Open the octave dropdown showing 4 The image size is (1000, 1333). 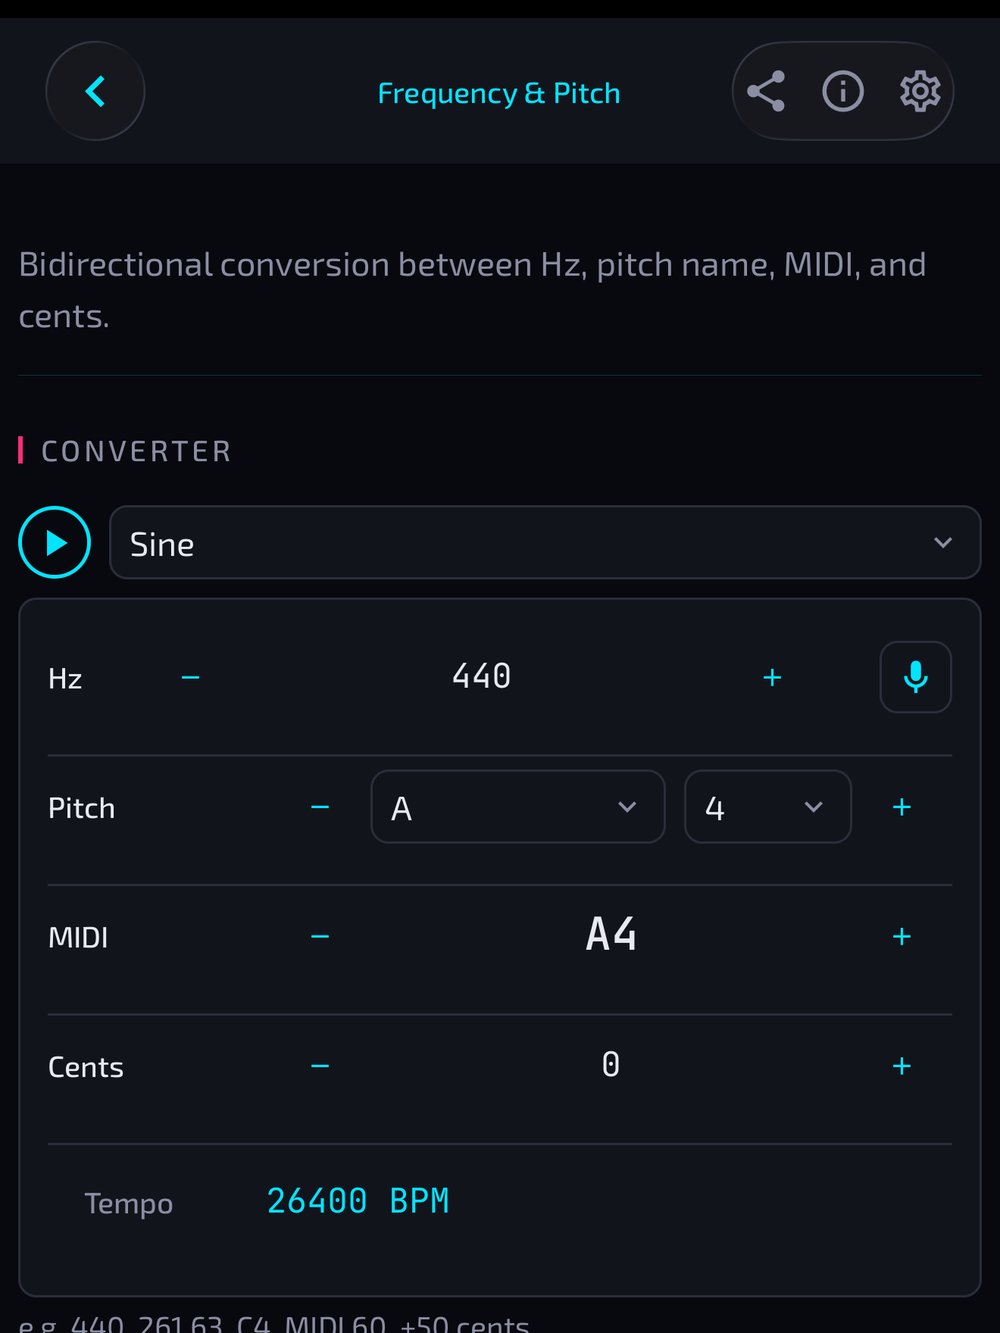[767, 807]
